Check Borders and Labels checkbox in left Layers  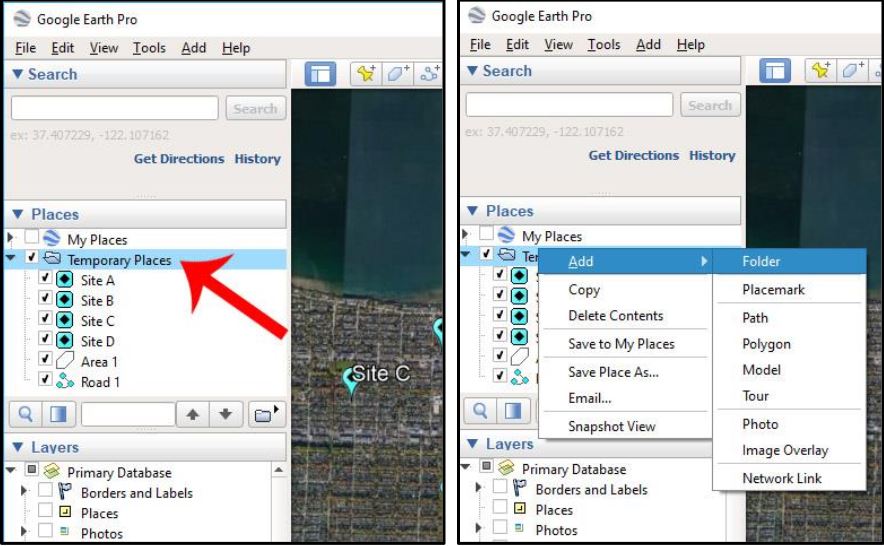[45, 491]
